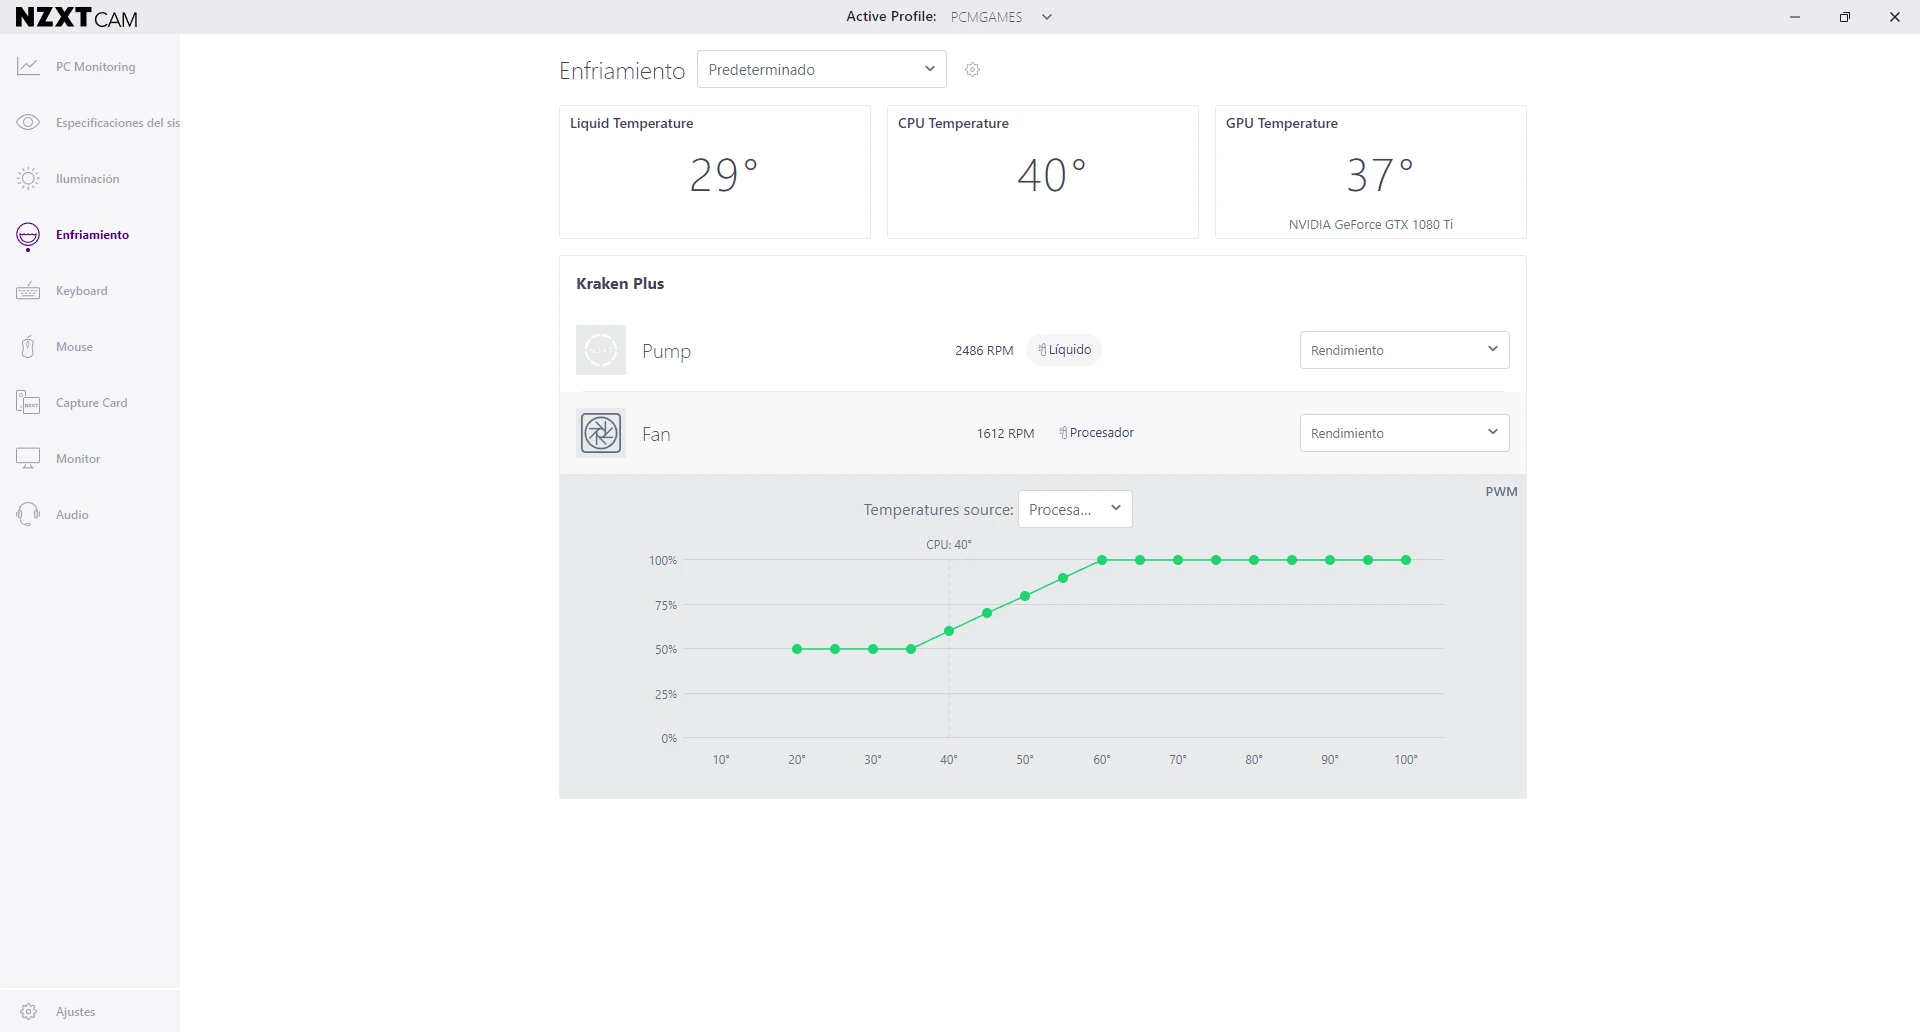Open the Pump Rendimiento mode dropdown
This screenshot has height=1032, width=1920.
pyautogui.click(x=1404, y=350)
